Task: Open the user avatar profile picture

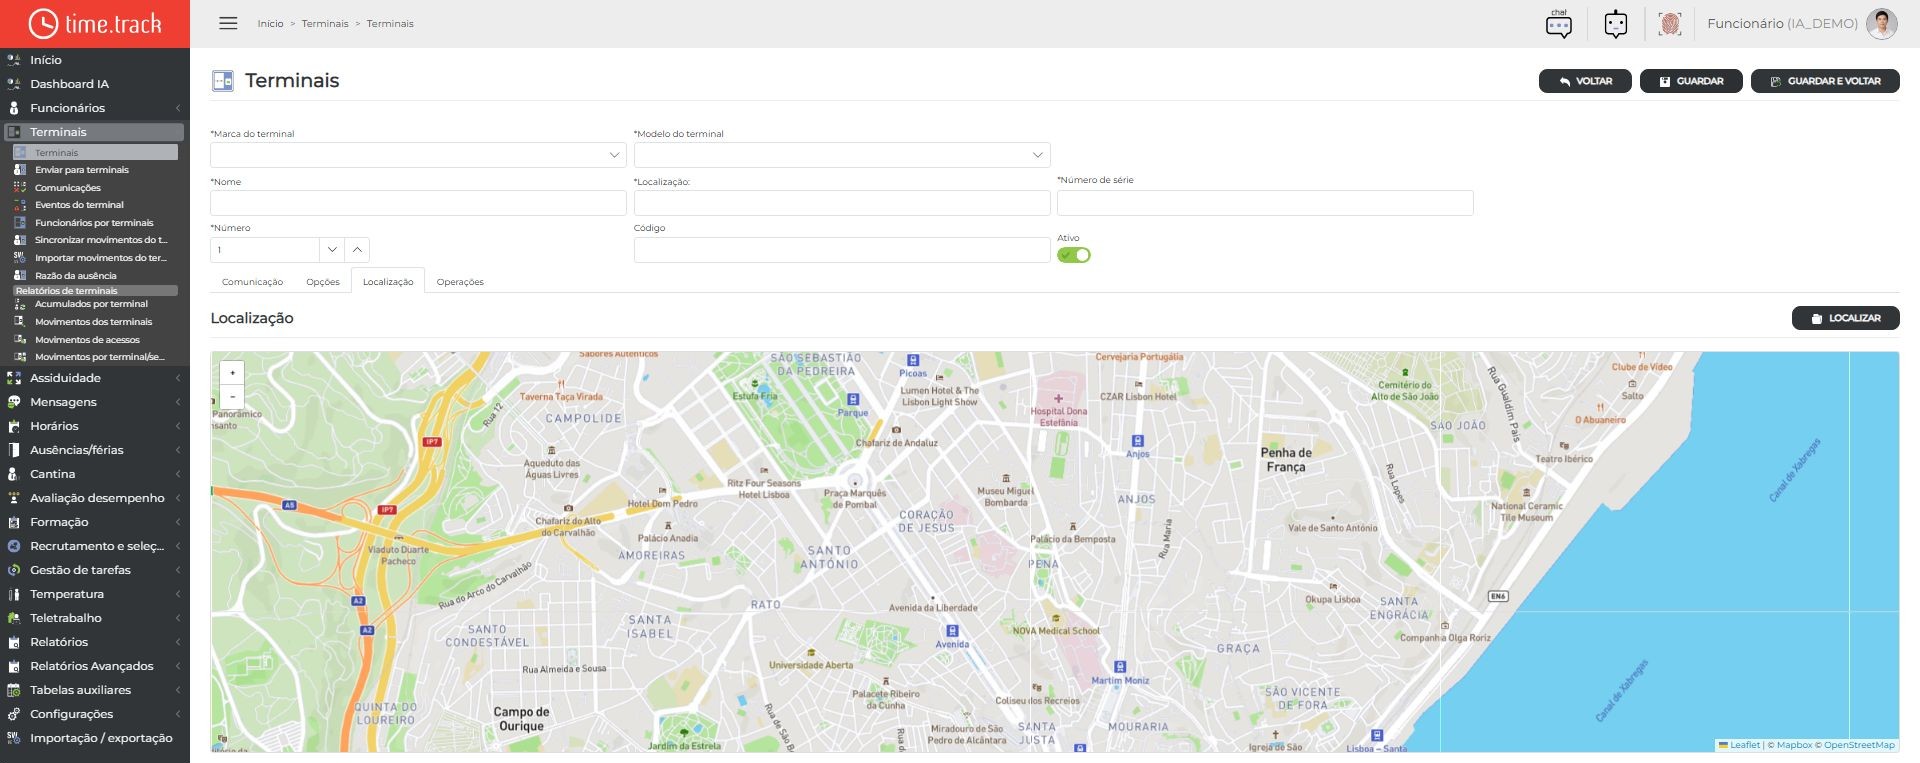Action: pos(1882,24)
